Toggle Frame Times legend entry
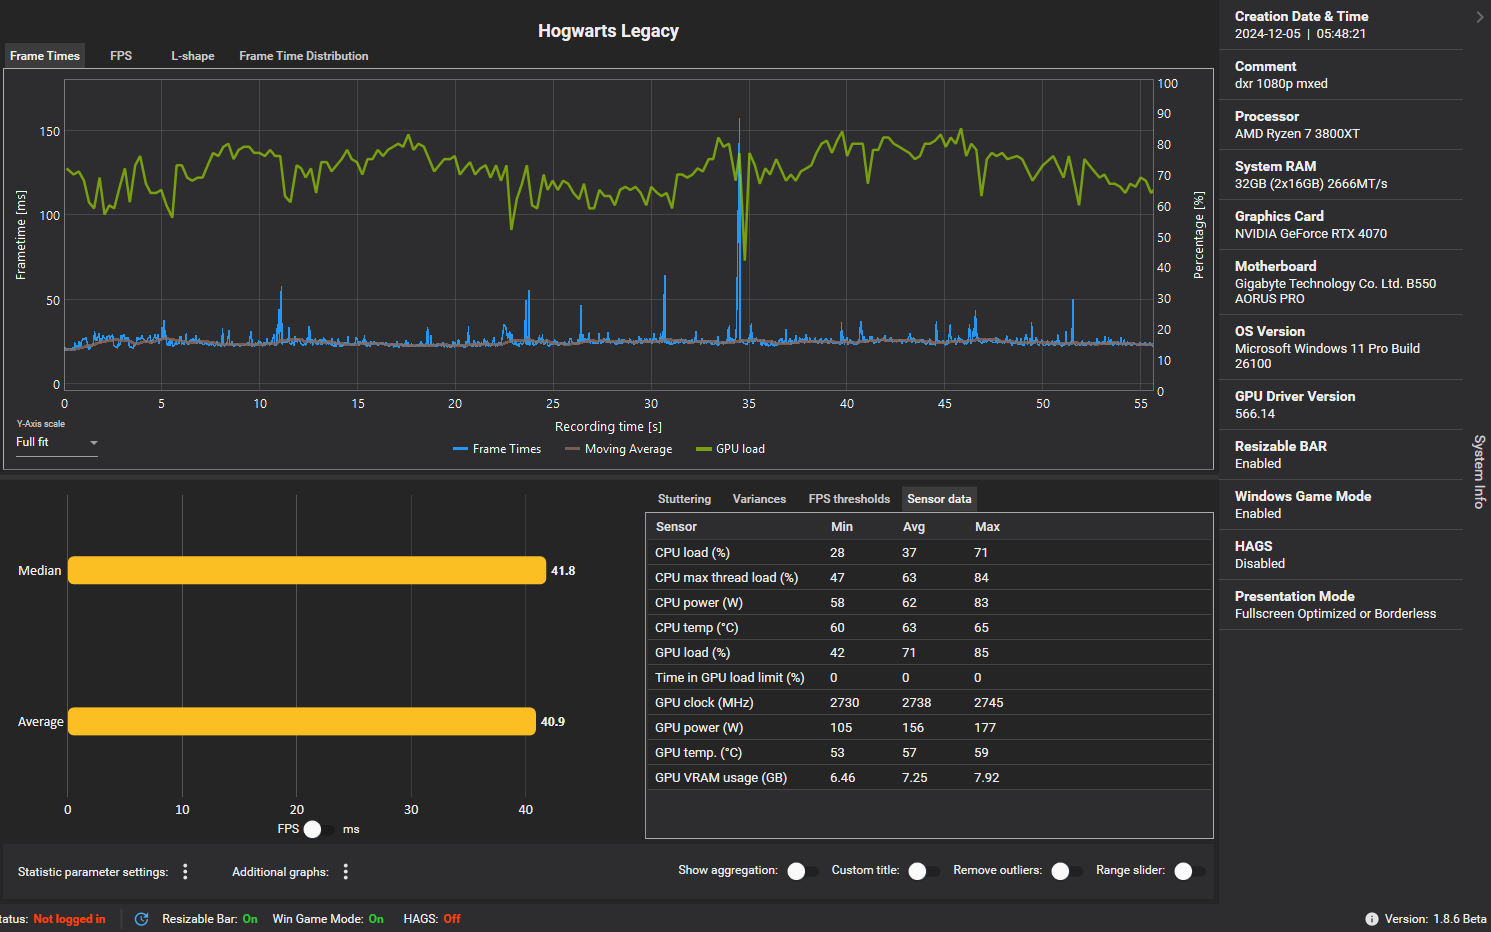 [497, 449]
